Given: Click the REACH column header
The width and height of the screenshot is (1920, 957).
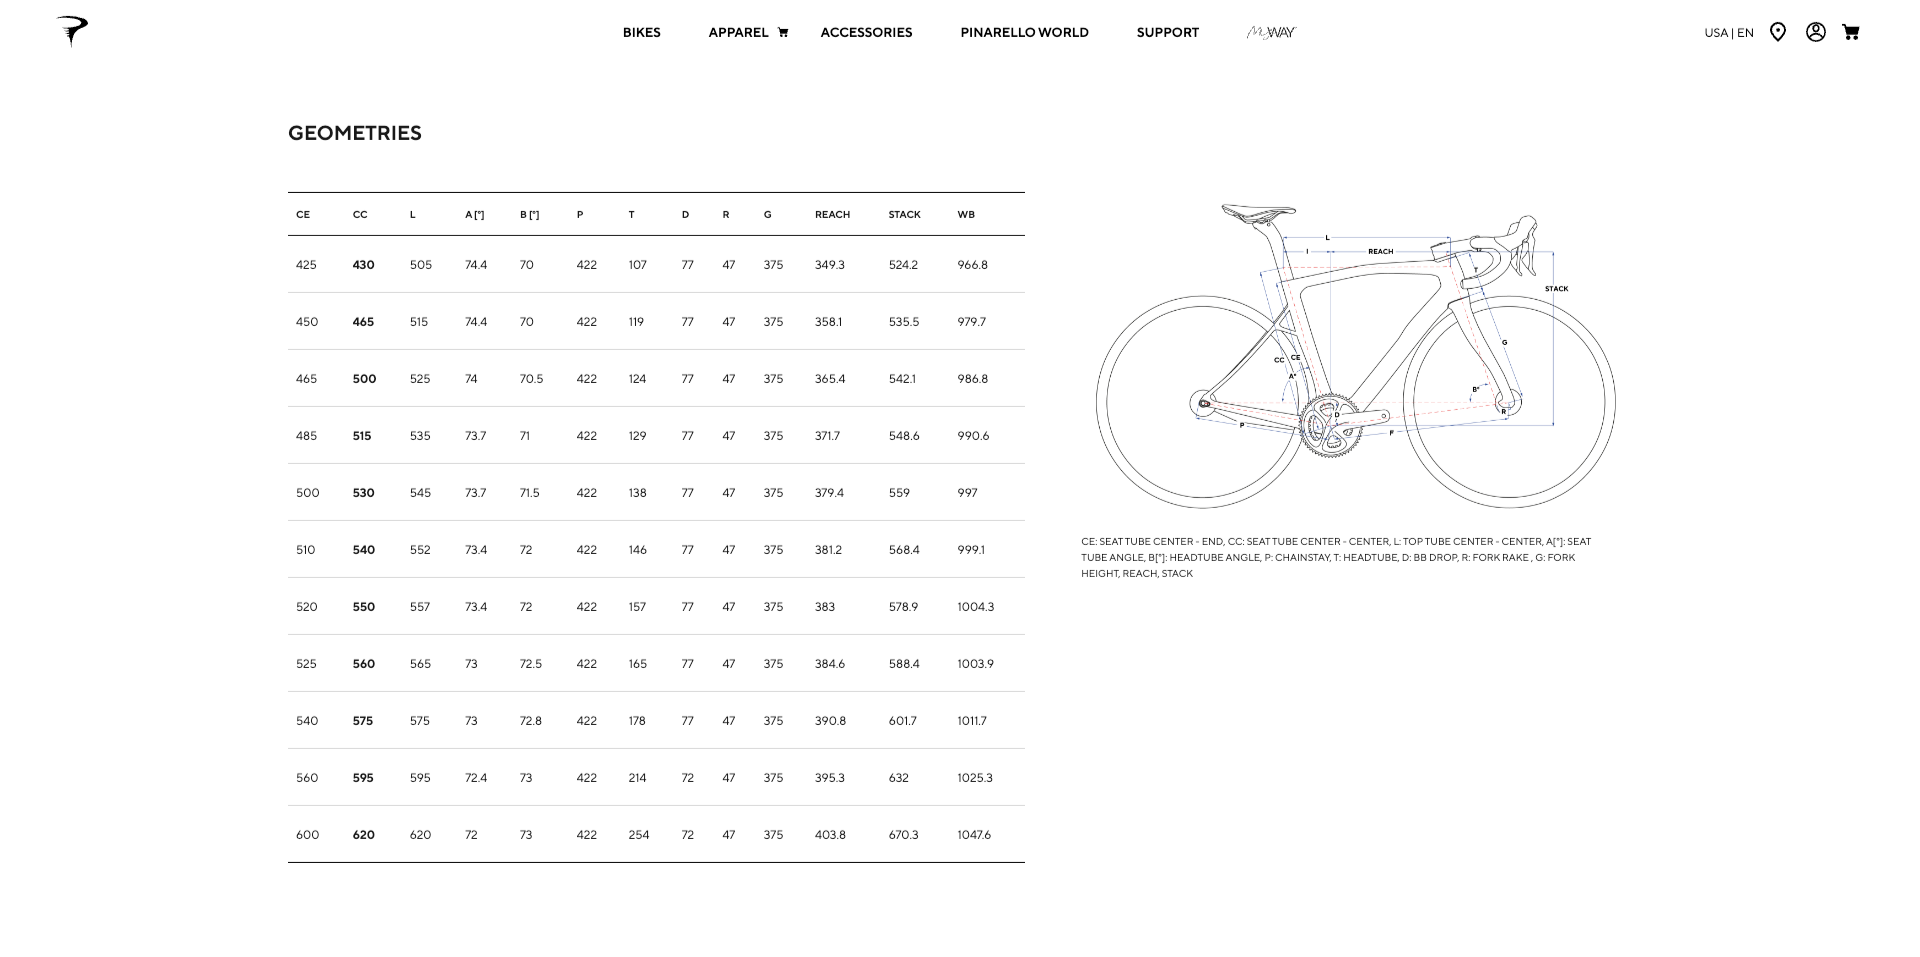Looking at the screenshot, I should pyautogui.click(x=832, y=215).
